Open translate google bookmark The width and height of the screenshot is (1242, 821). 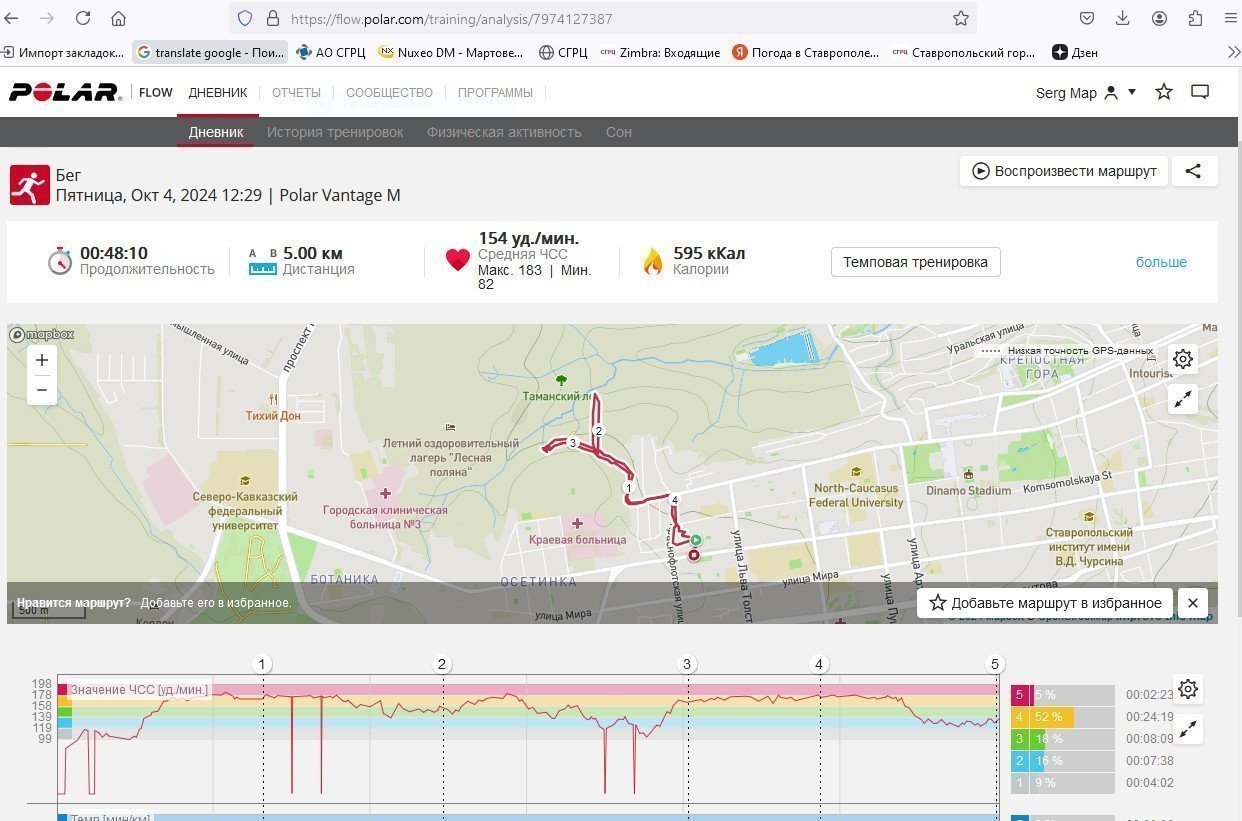211,52
